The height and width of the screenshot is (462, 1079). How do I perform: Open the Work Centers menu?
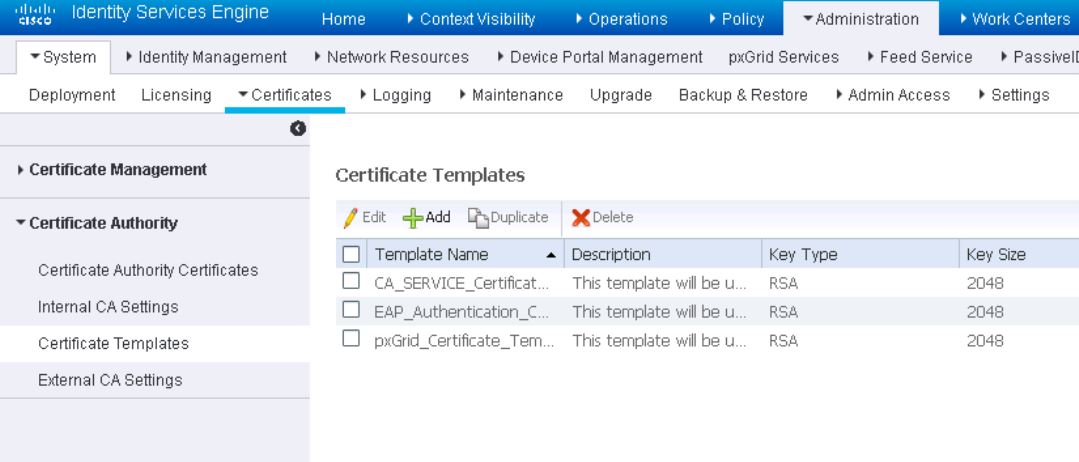1015,19
